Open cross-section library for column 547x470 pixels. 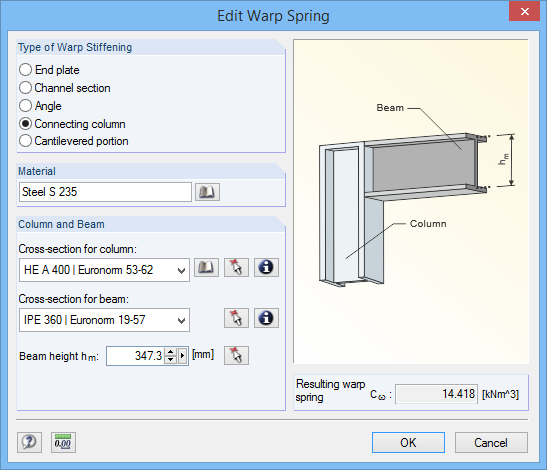(207, 268)
